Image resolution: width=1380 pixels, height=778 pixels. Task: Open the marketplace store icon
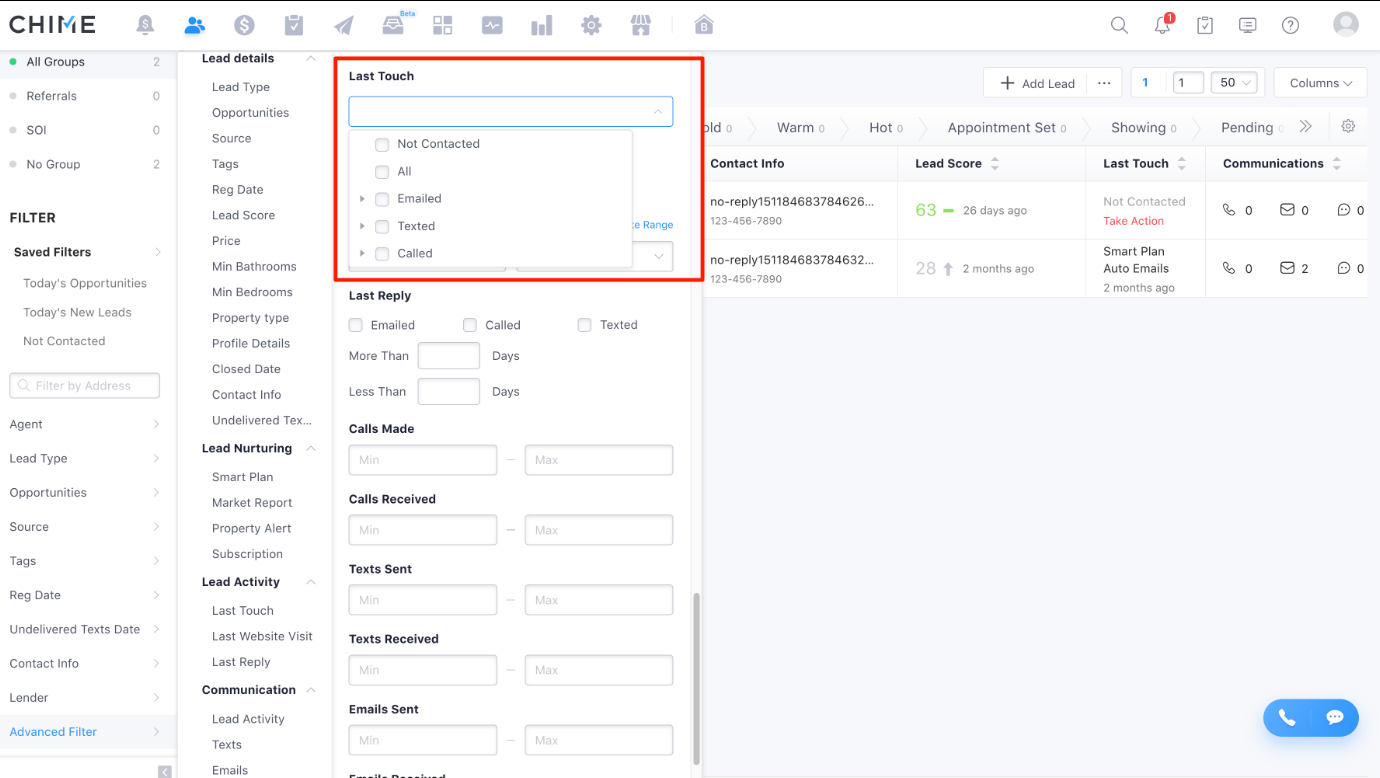coord(641,25)
